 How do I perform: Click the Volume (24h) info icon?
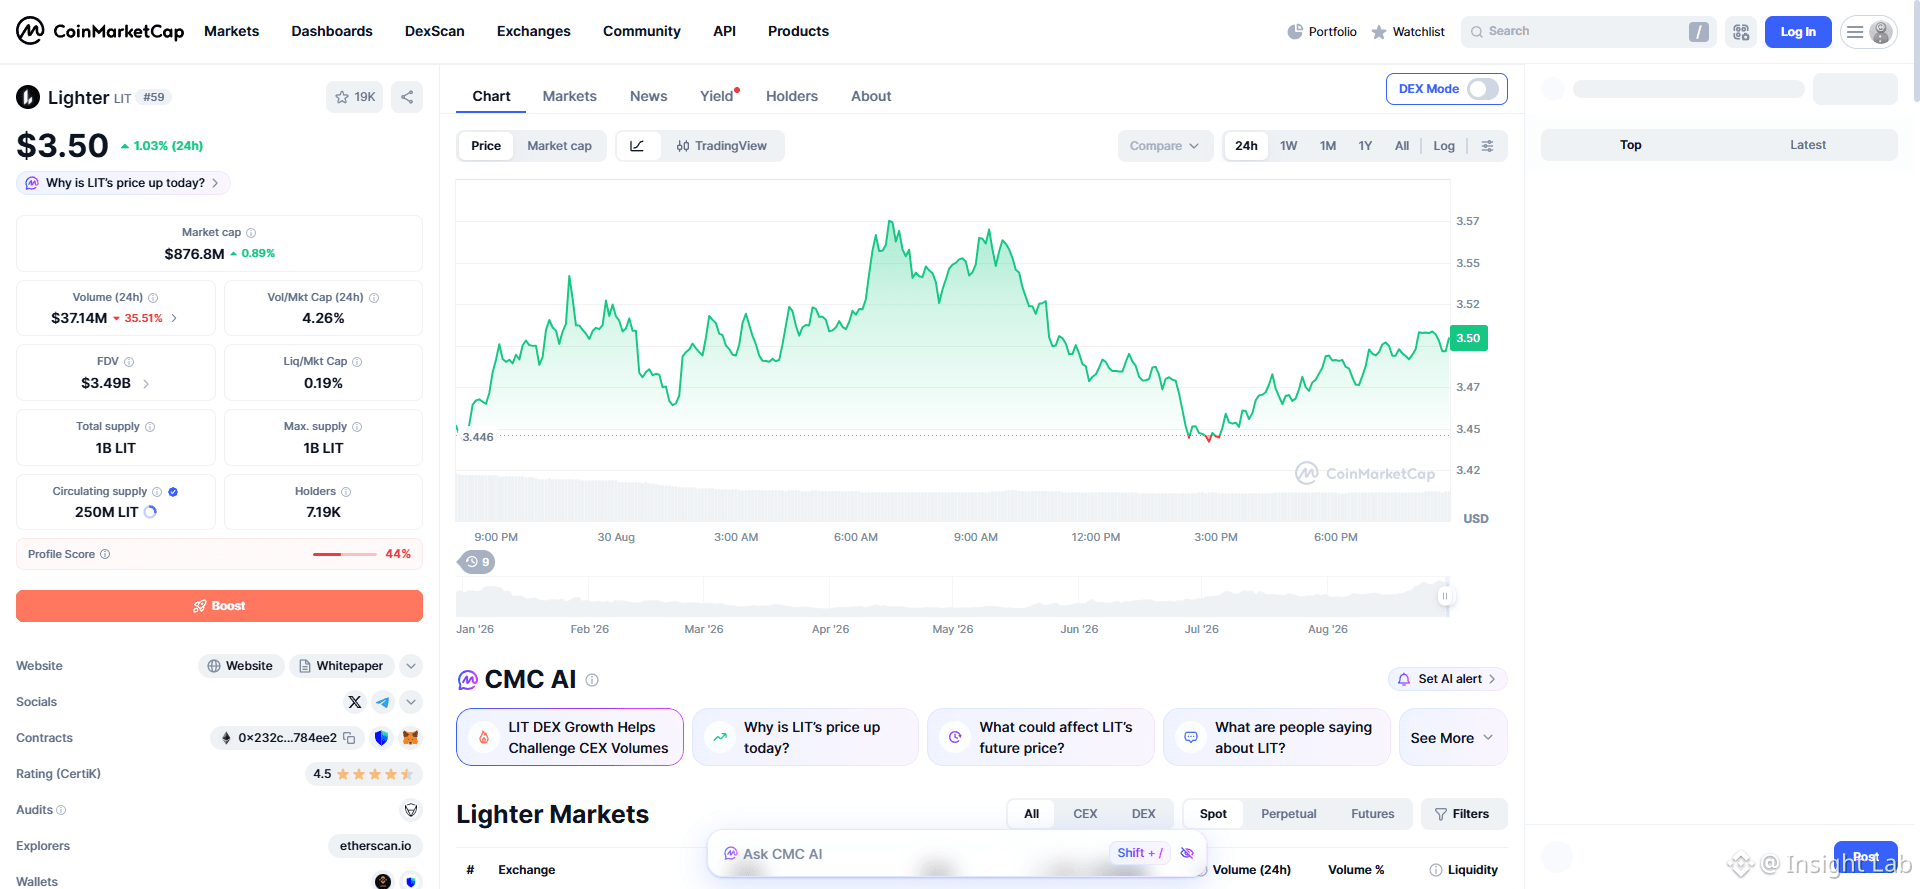pos(153,298)
